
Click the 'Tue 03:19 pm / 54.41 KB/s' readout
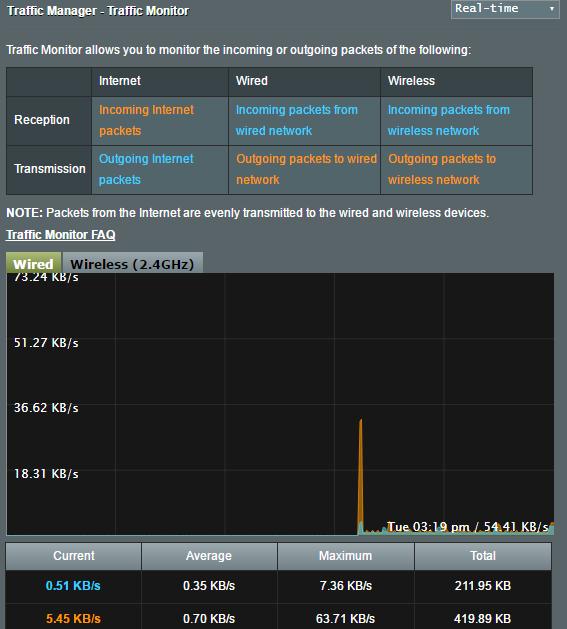click(467, 526)
